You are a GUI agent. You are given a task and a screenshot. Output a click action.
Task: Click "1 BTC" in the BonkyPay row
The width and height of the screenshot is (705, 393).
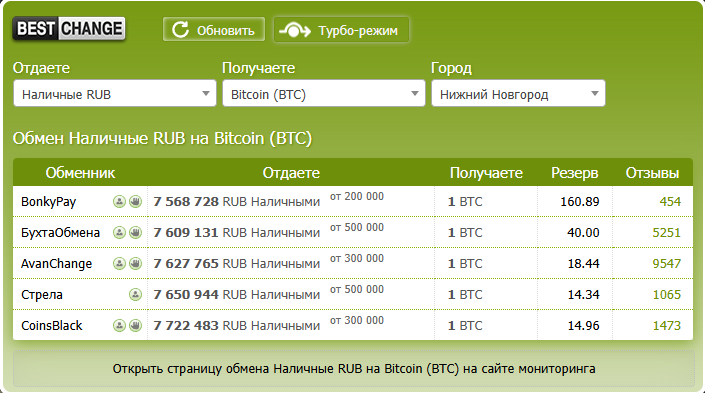point(465,201)
